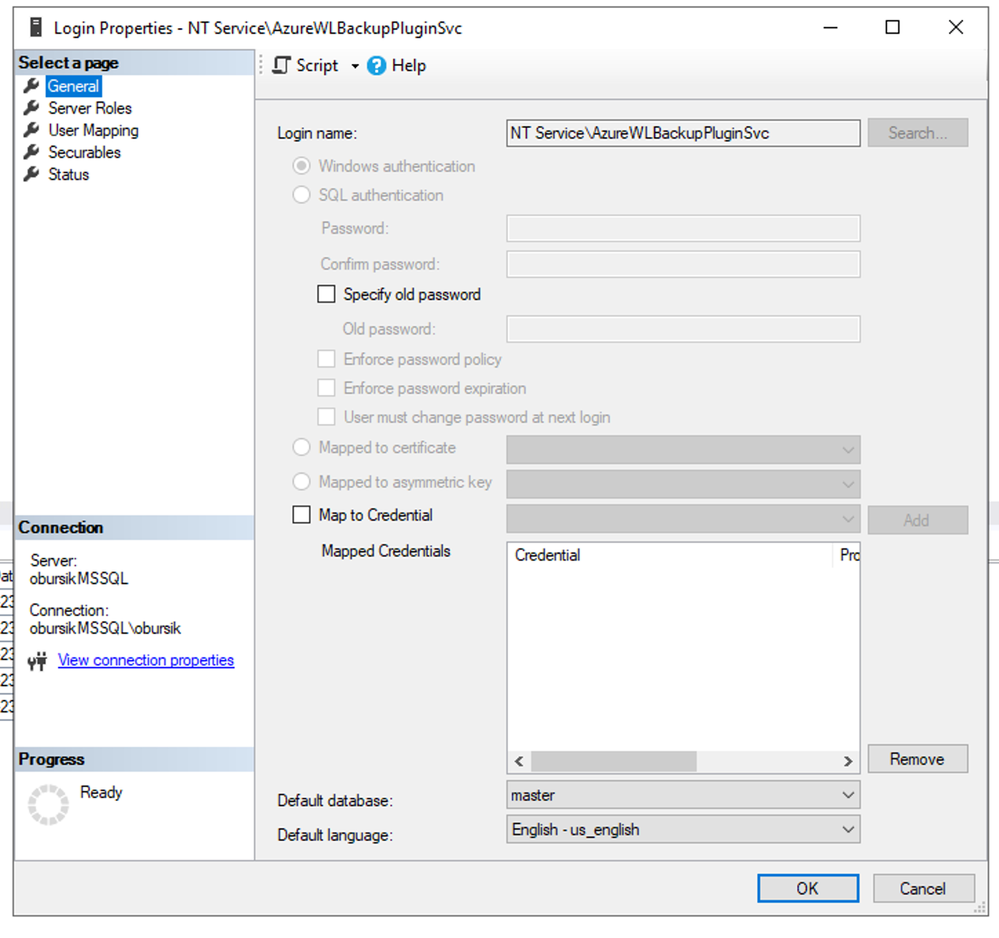Image resolution: width=999 pixels, height=938 pixels.
Task: Click wrench icon next to User Mapping
Action: (x=32, y=130)
